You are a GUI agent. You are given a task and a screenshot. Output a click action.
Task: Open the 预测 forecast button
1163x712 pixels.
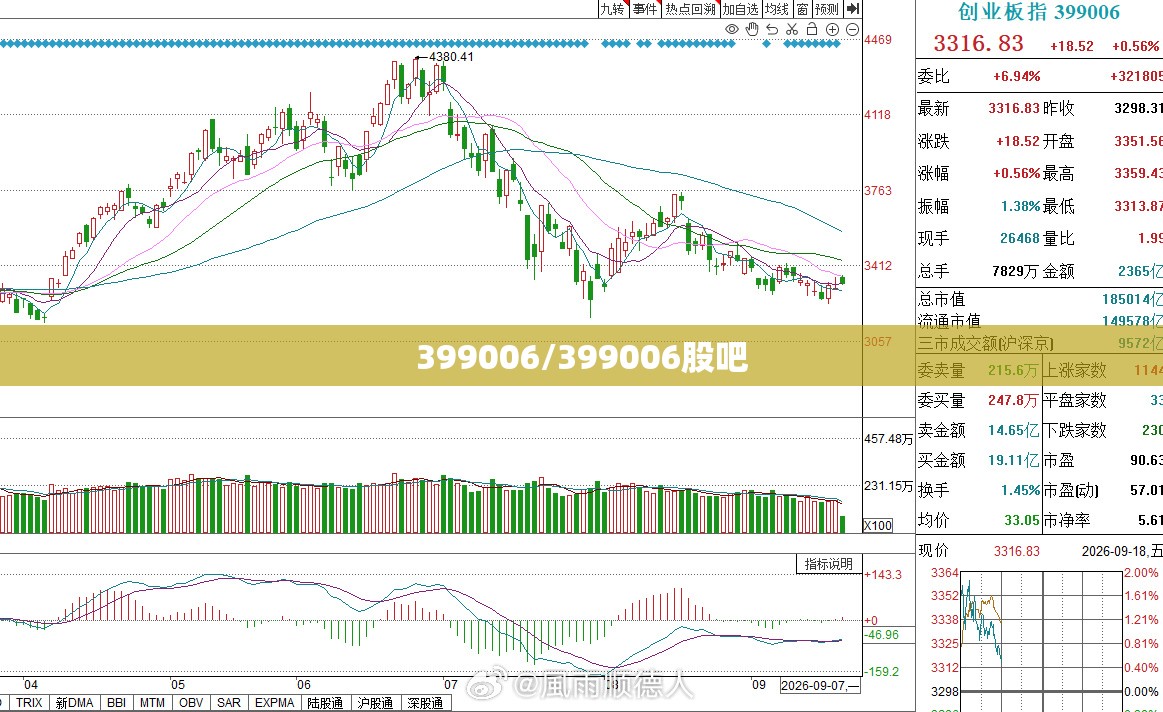(826, 9)
